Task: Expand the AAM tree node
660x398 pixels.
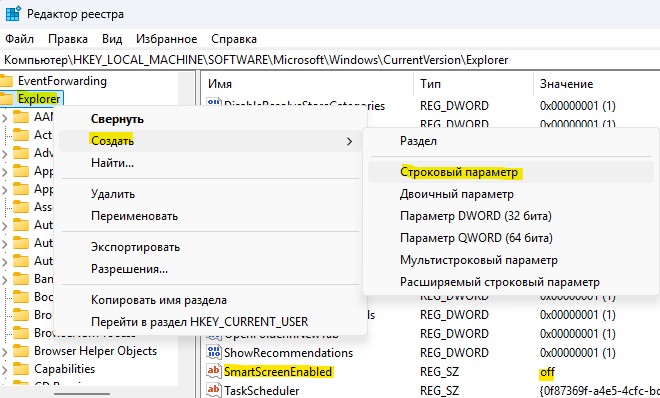Action: pos(5,117)
